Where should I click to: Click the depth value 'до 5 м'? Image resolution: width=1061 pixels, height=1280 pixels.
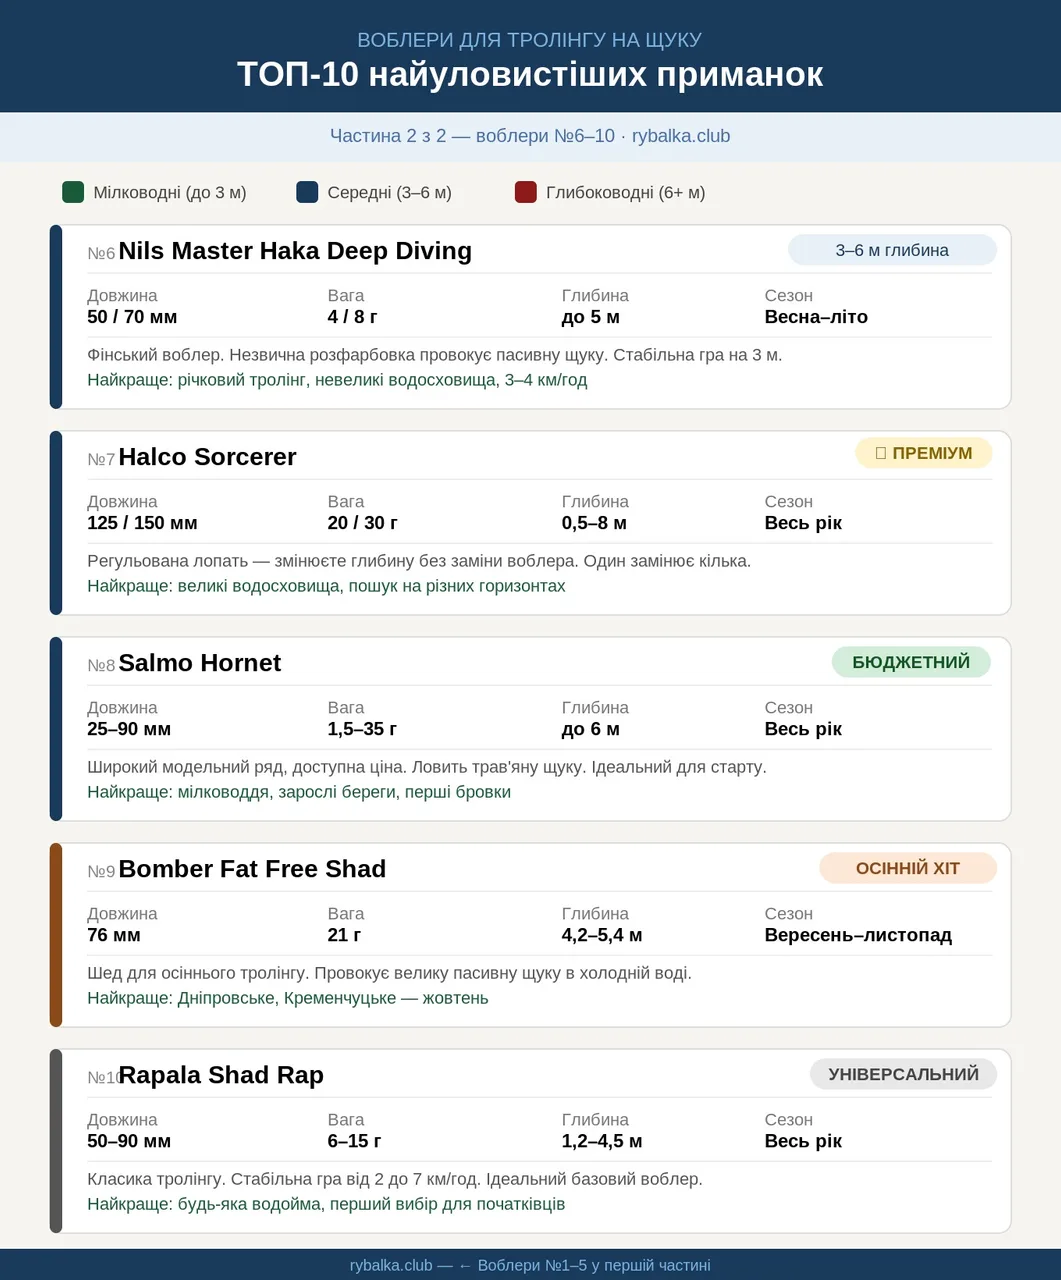(x=591, y=317)
